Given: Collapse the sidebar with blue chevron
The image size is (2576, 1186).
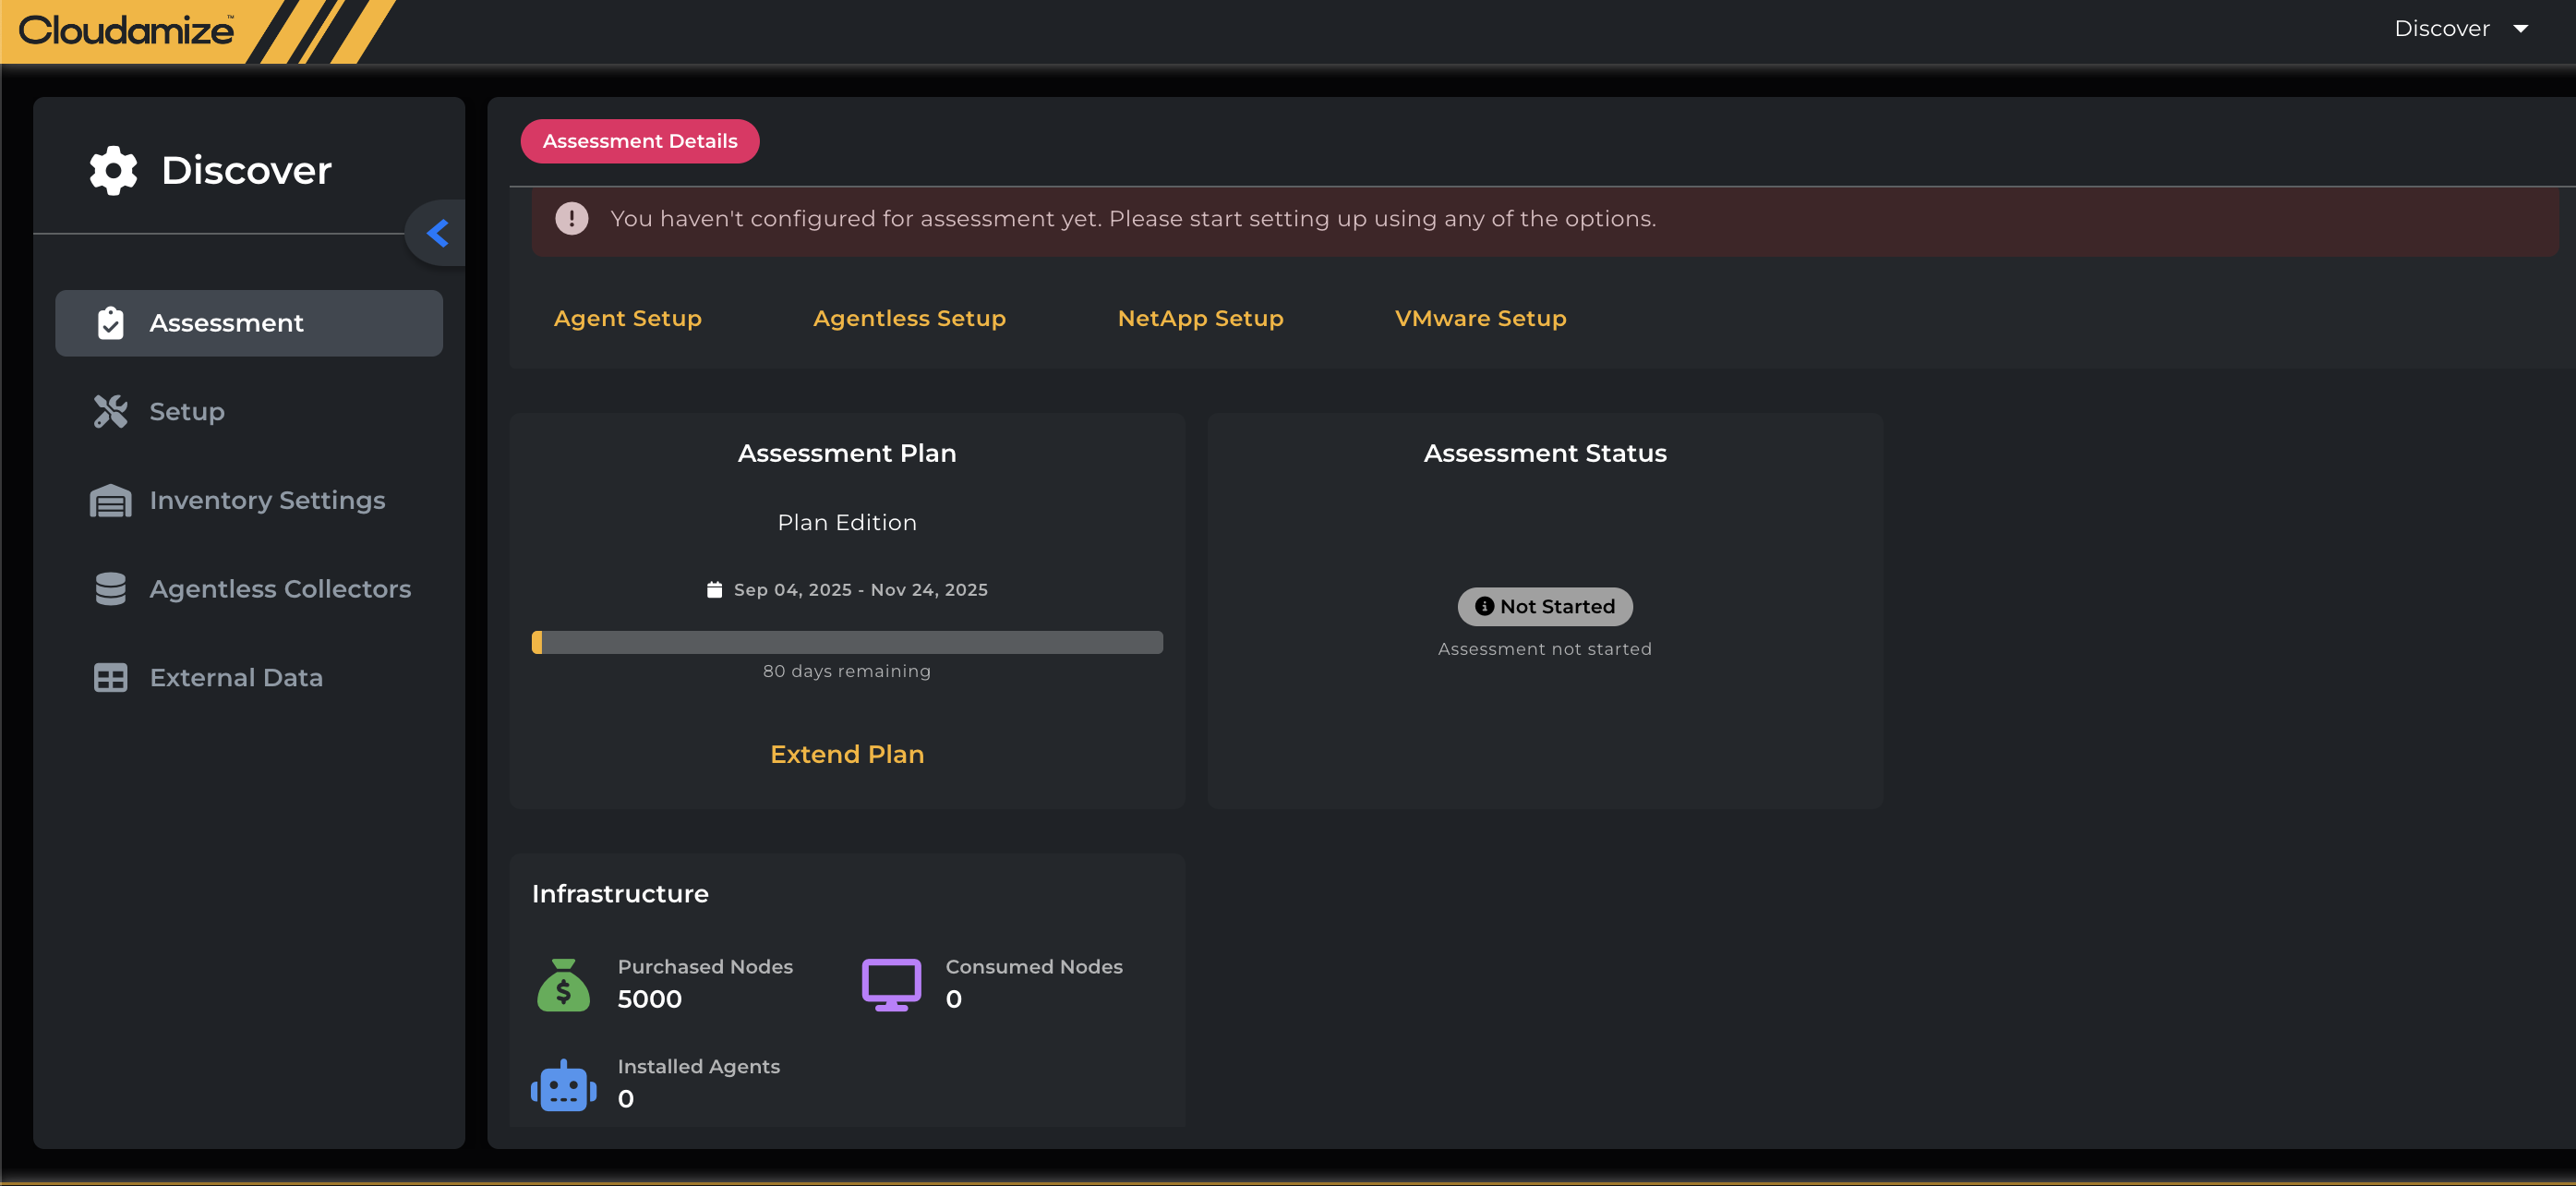Looking at the screenshot, I should point(437,233).
